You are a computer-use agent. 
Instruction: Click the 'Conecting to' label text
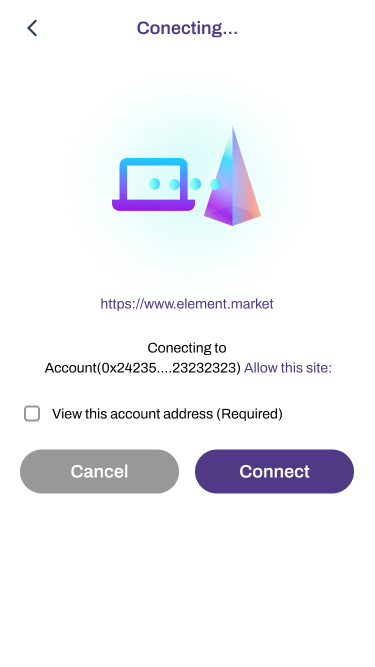[187, 348]
